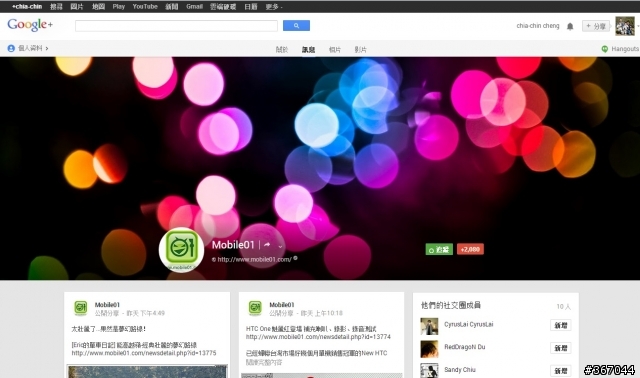The height and width of the screenshot is (378, 640).
Task: Click the Mobile01 author name on the 下午4:49 post
Action: tap(107, 305)
